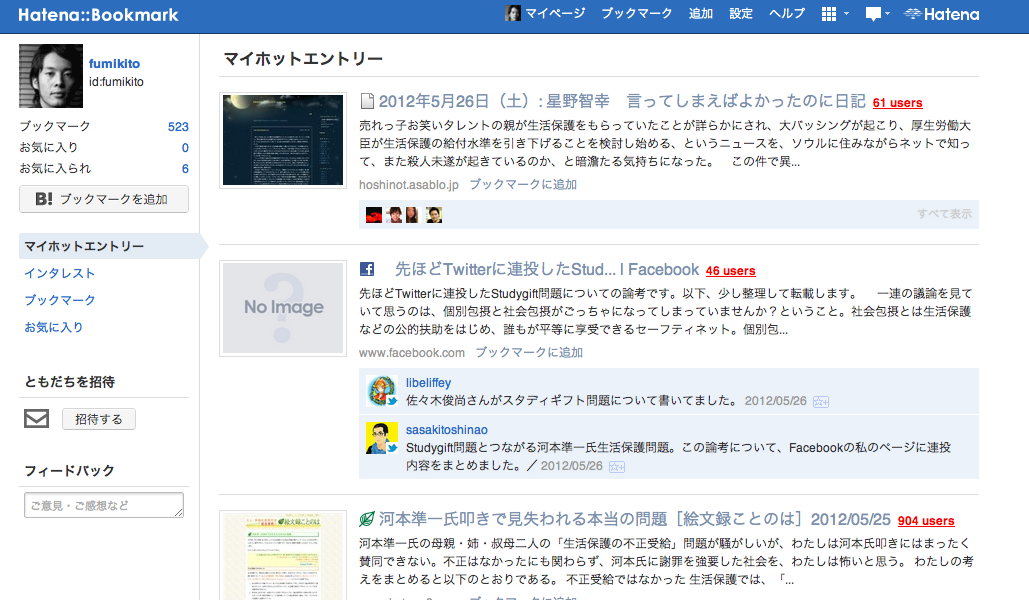Open the services grid icon in header
Image resolution: width=1029 pixels, height=600 pixels.
(x=828, y=14)
